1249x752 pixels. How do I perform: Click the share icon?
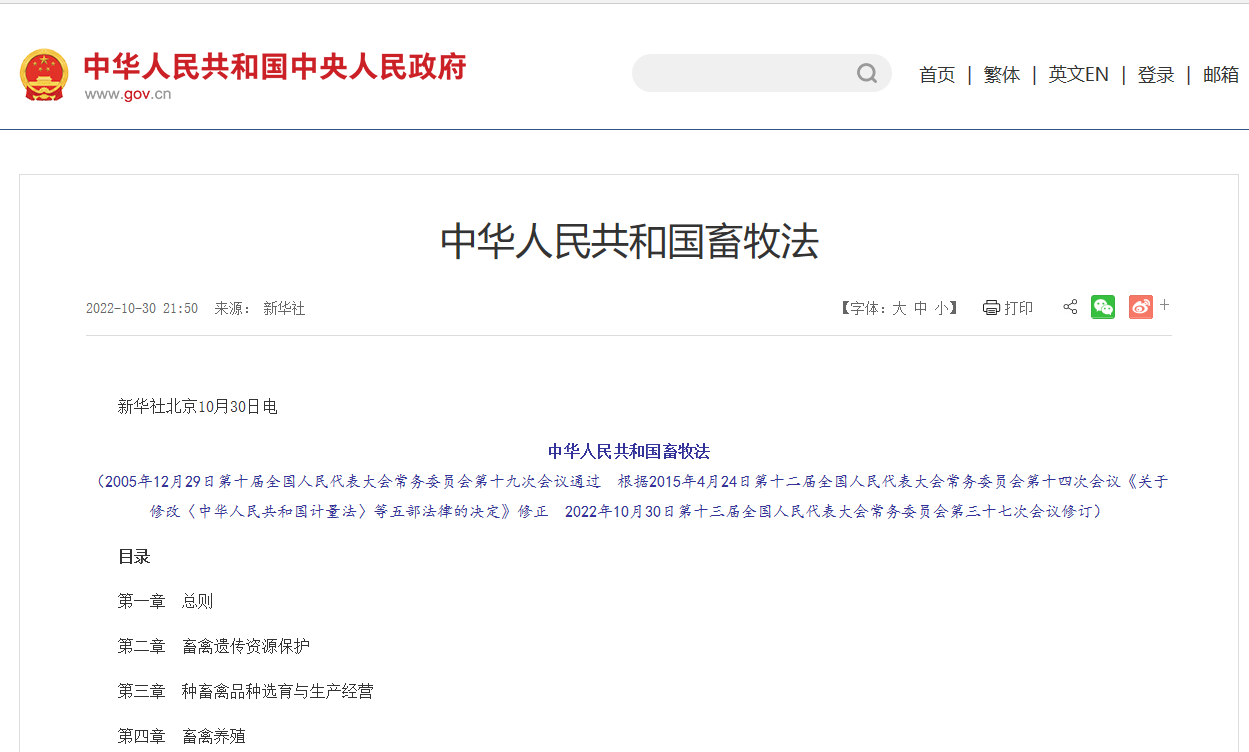click(1070, 307)
